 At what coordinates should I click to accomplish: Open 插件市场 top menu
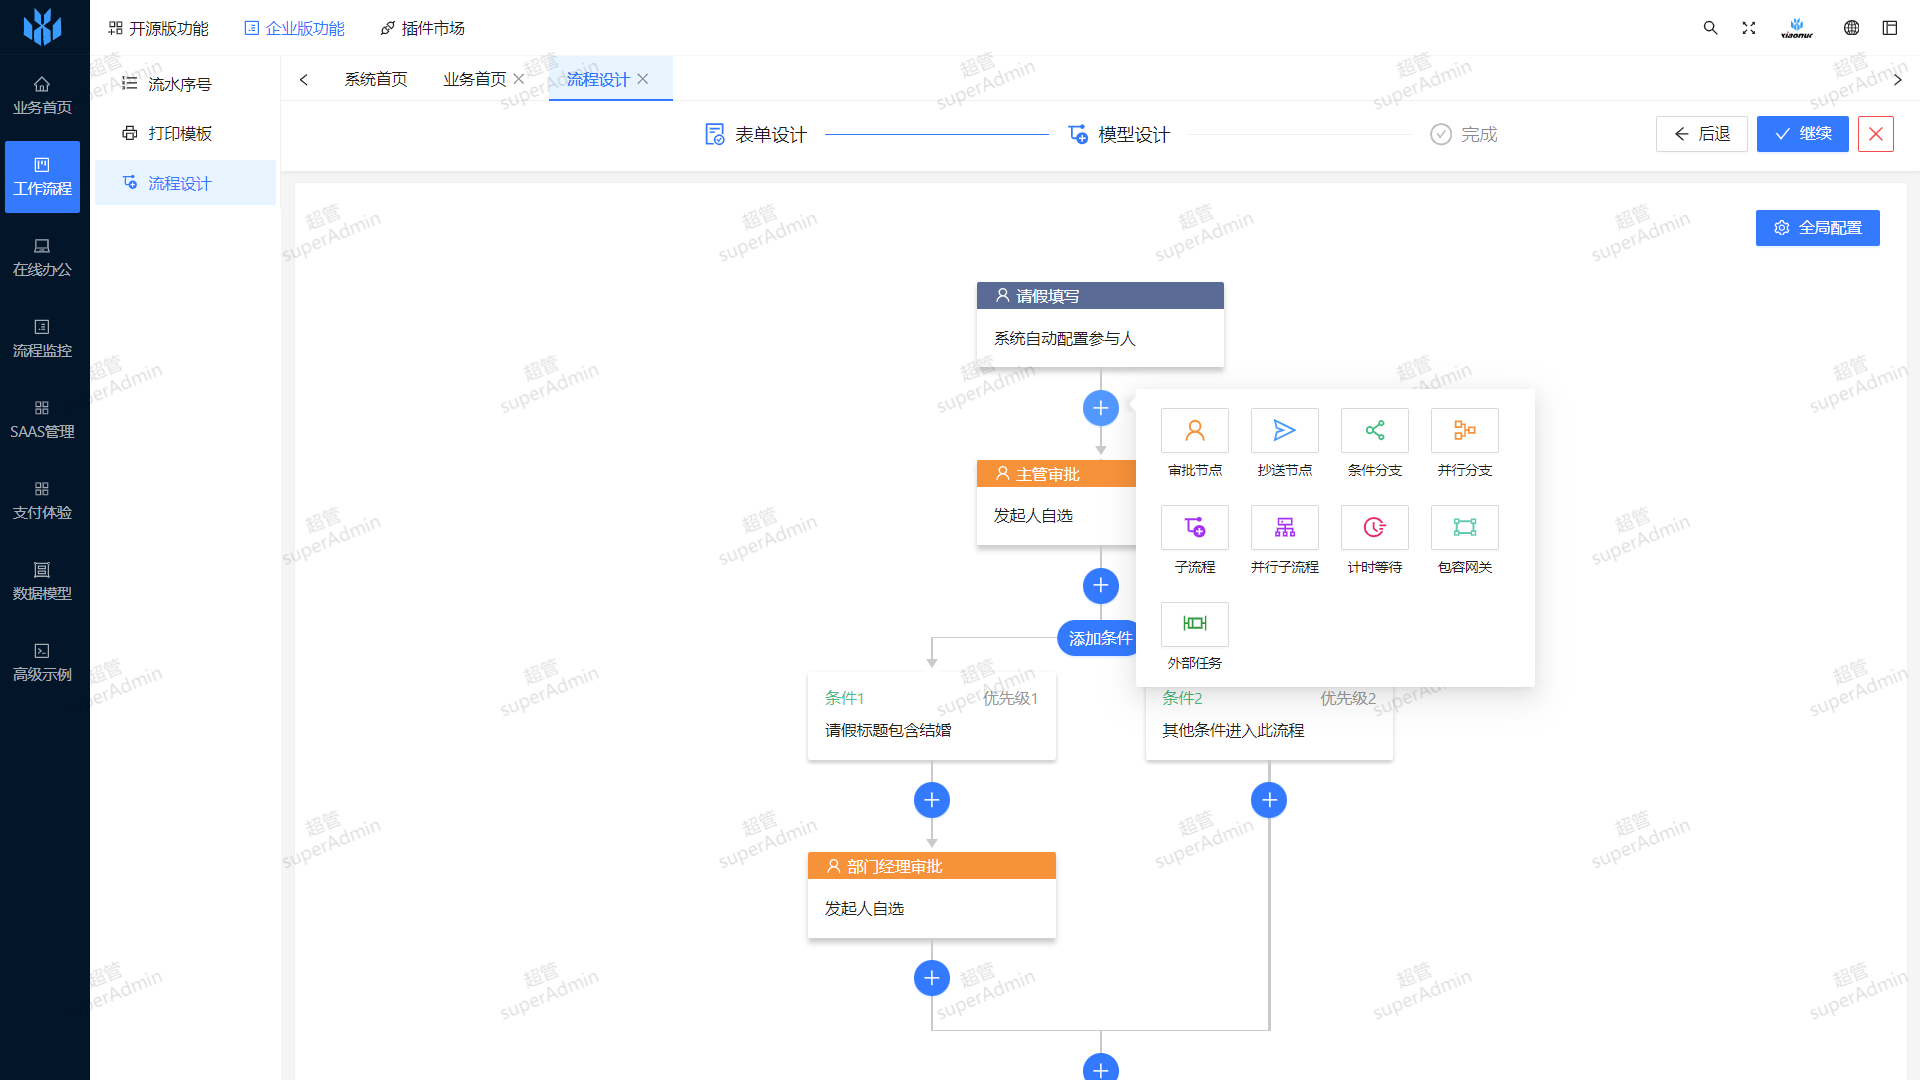tap(422, 28)
